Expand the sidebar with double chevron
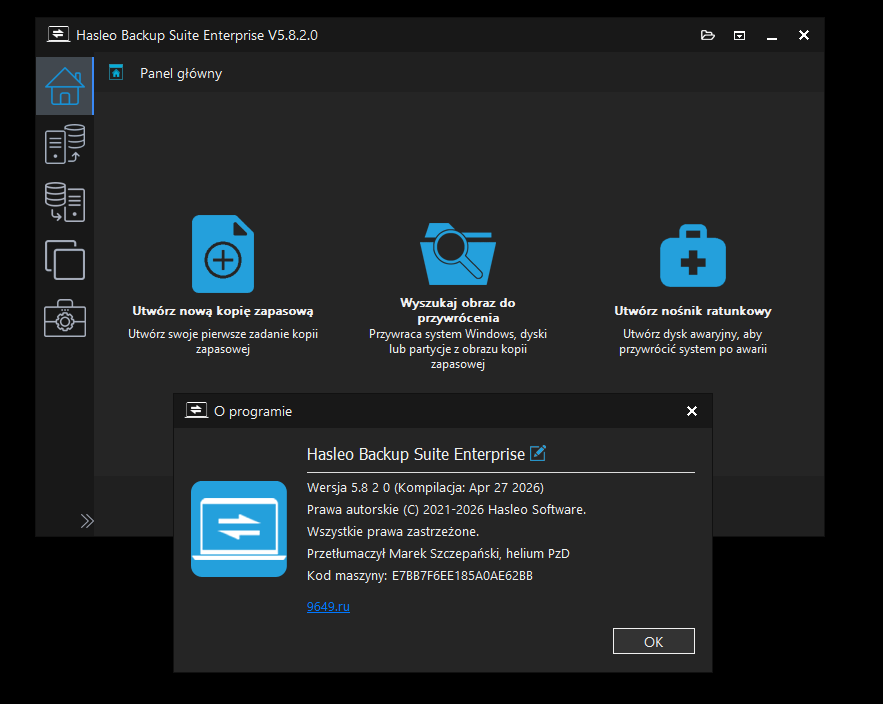 tap(87, 521)
